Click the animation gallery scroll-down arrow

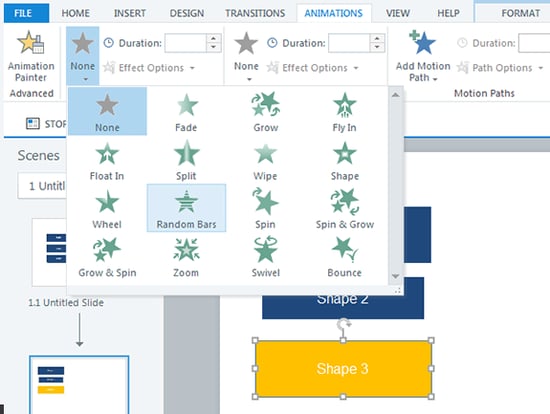click(395, 276)
